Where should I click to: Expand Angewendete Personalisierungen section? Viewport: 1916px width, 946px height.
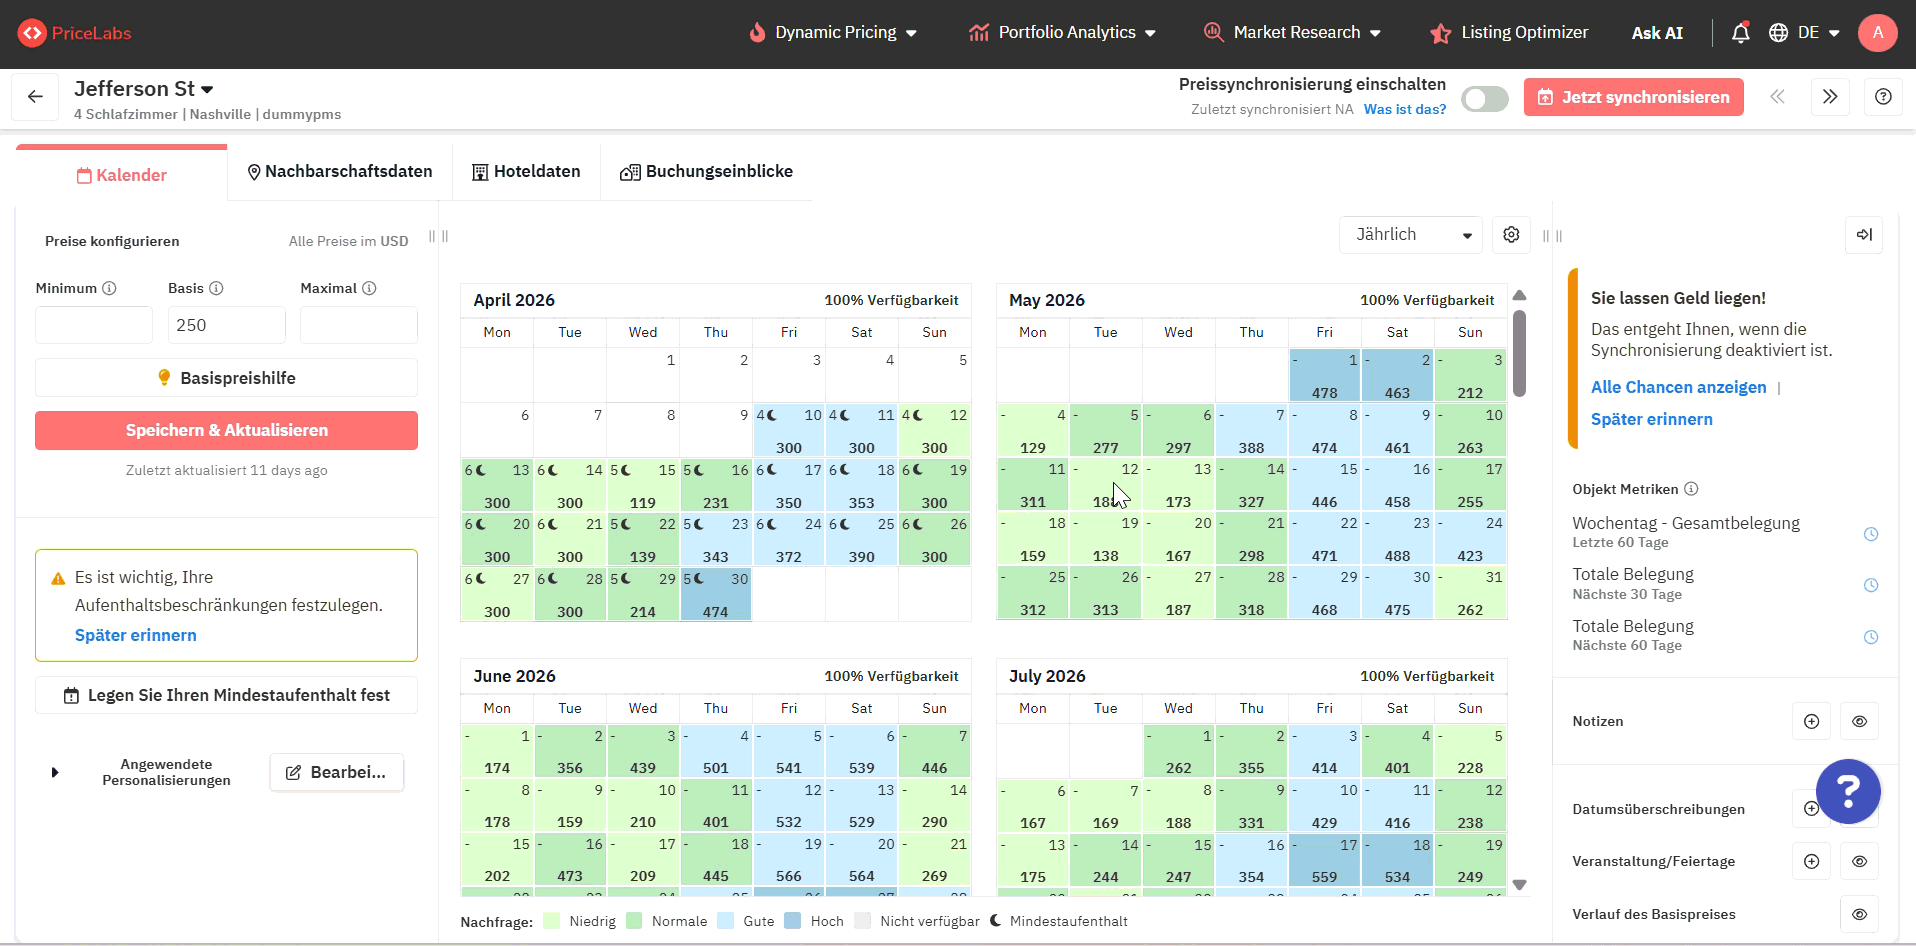(55, 772)
